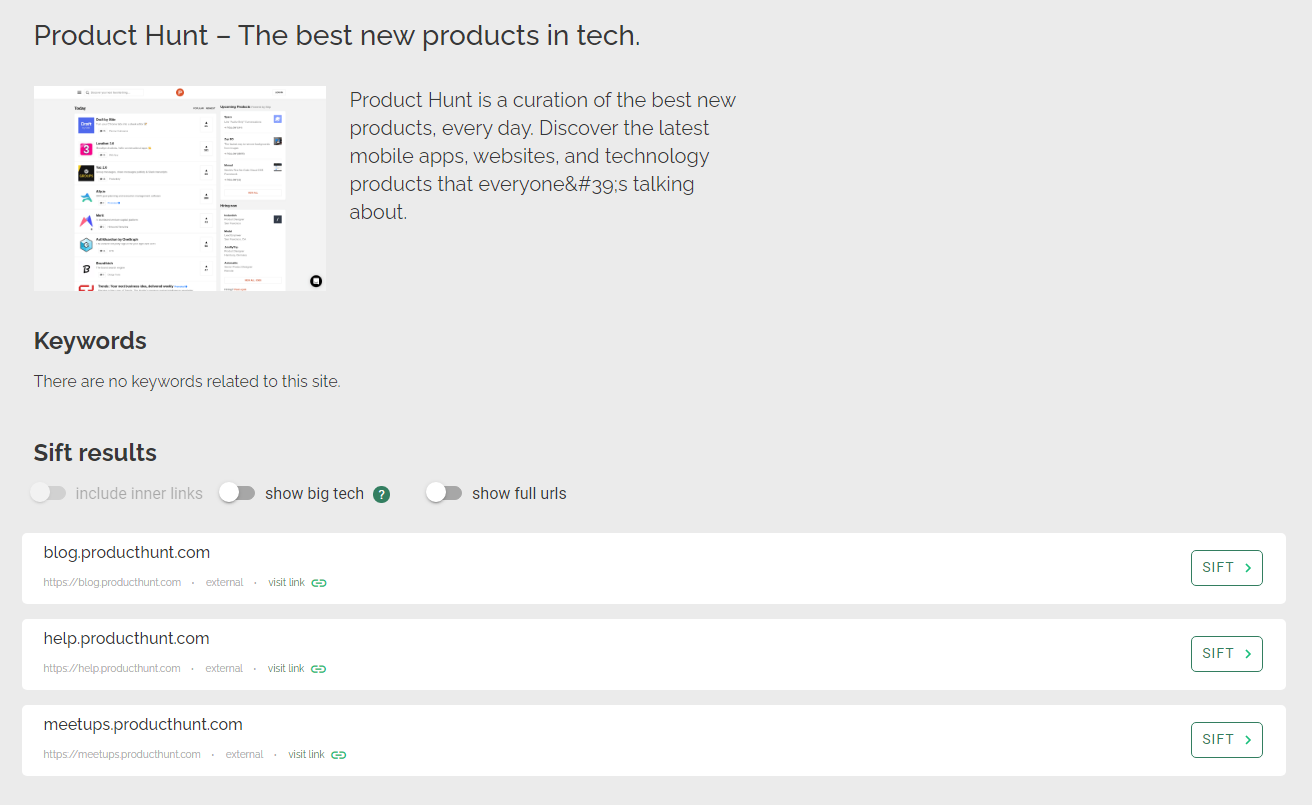Click the no keywords related message
1312x805 pixels.
pos(187,381)
